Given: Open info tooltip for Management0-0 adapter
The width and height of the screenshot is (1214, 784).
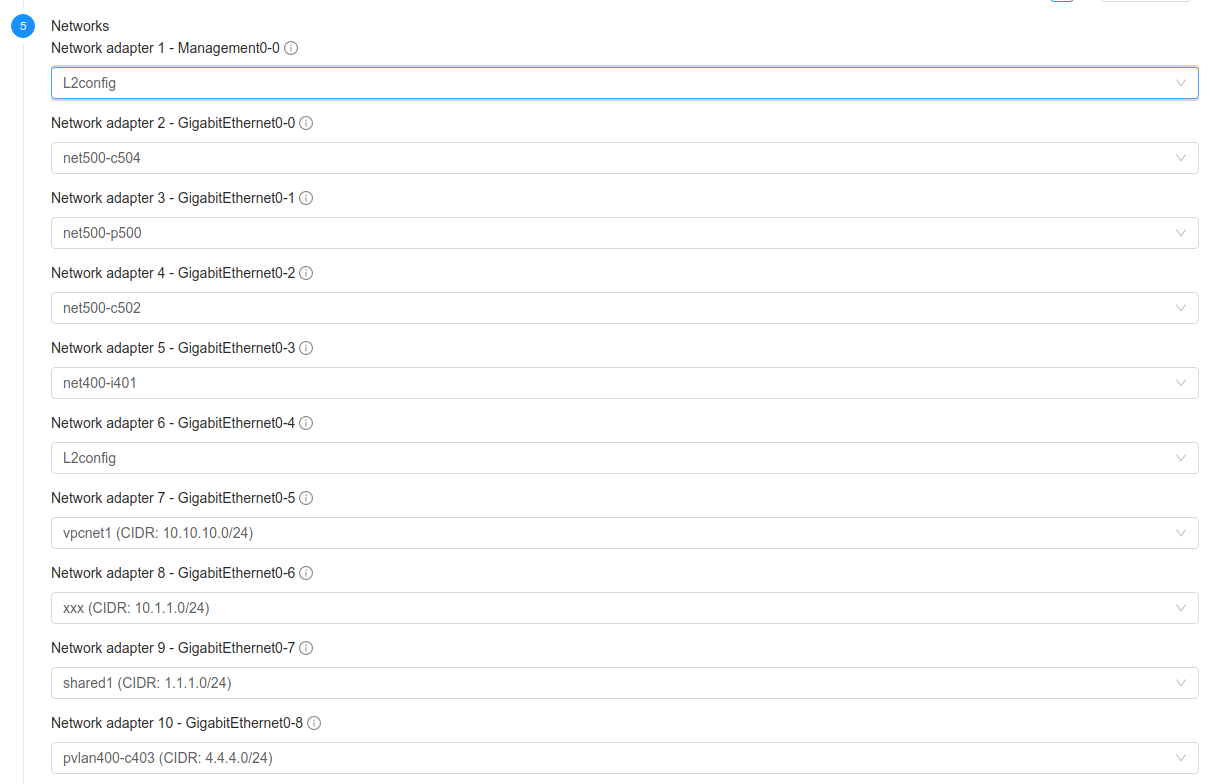Looking at the screenshot, I should [x=290, y=47].
